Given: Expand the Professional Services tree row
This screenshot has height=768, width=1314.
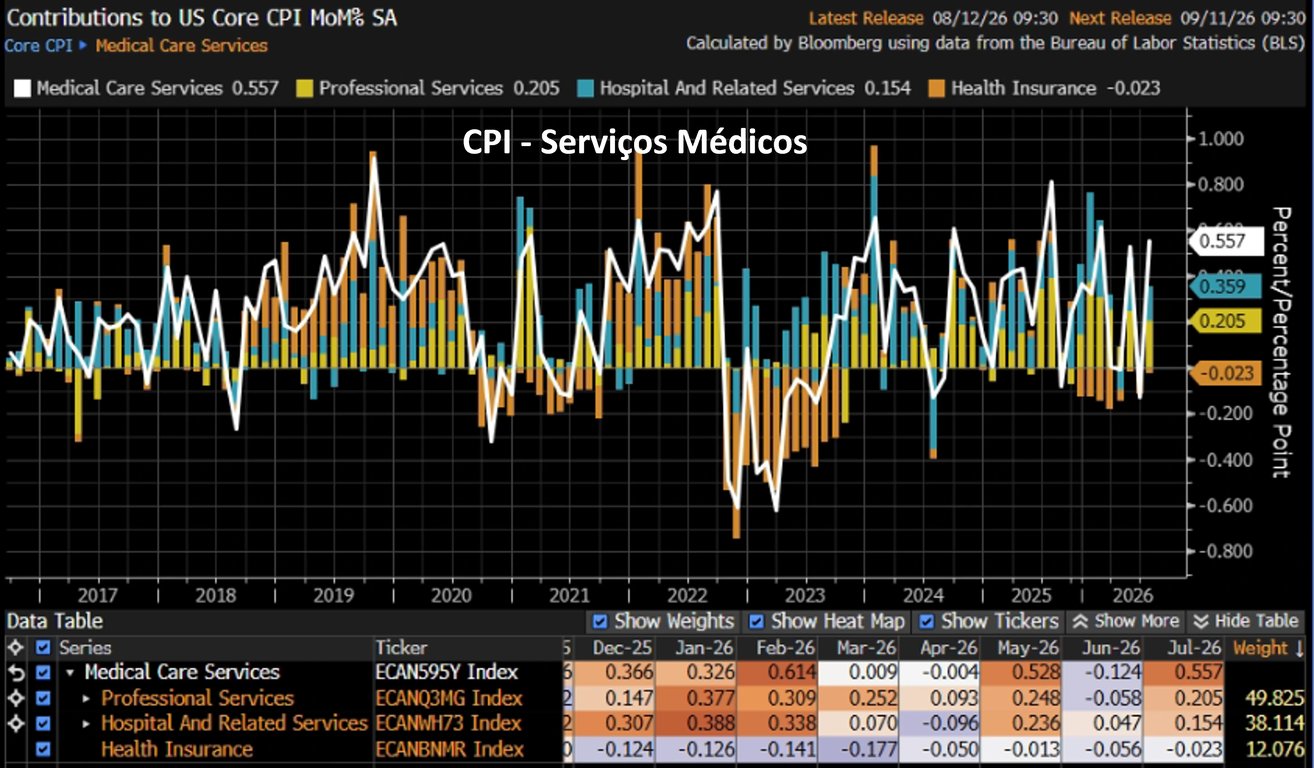Looking at the screenshot, I should 87,698.
